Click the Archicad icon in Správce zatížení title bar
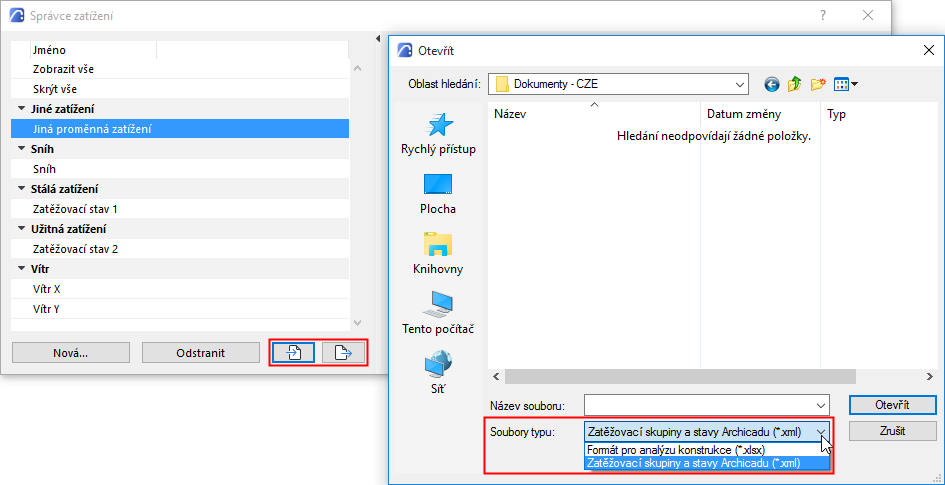Image resolution: width=945 pixels, height=485 pixels. (x=18, y=16)
